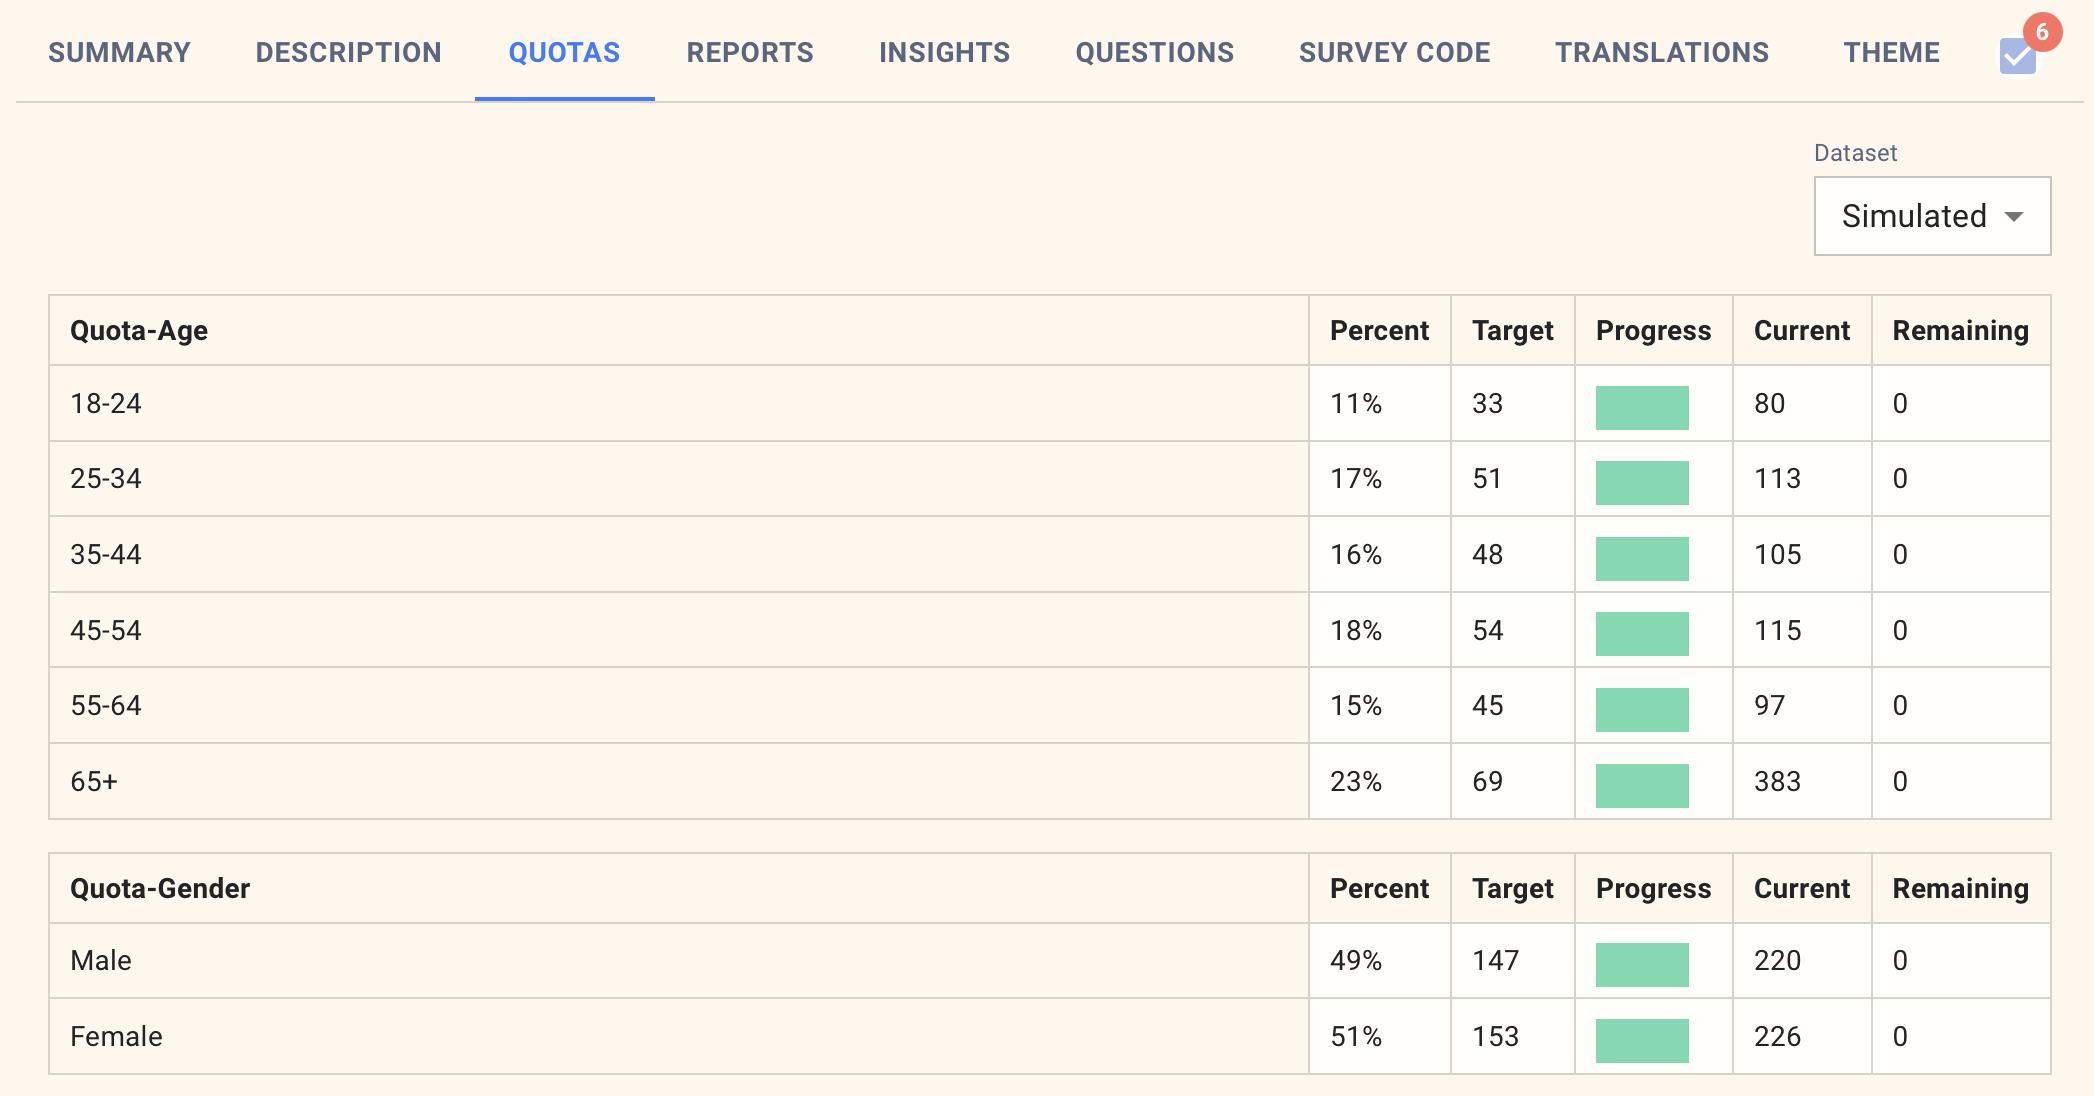Select the Quotas tab
The width and height of the screenshot is (2094, 1096).
point(564,52)
